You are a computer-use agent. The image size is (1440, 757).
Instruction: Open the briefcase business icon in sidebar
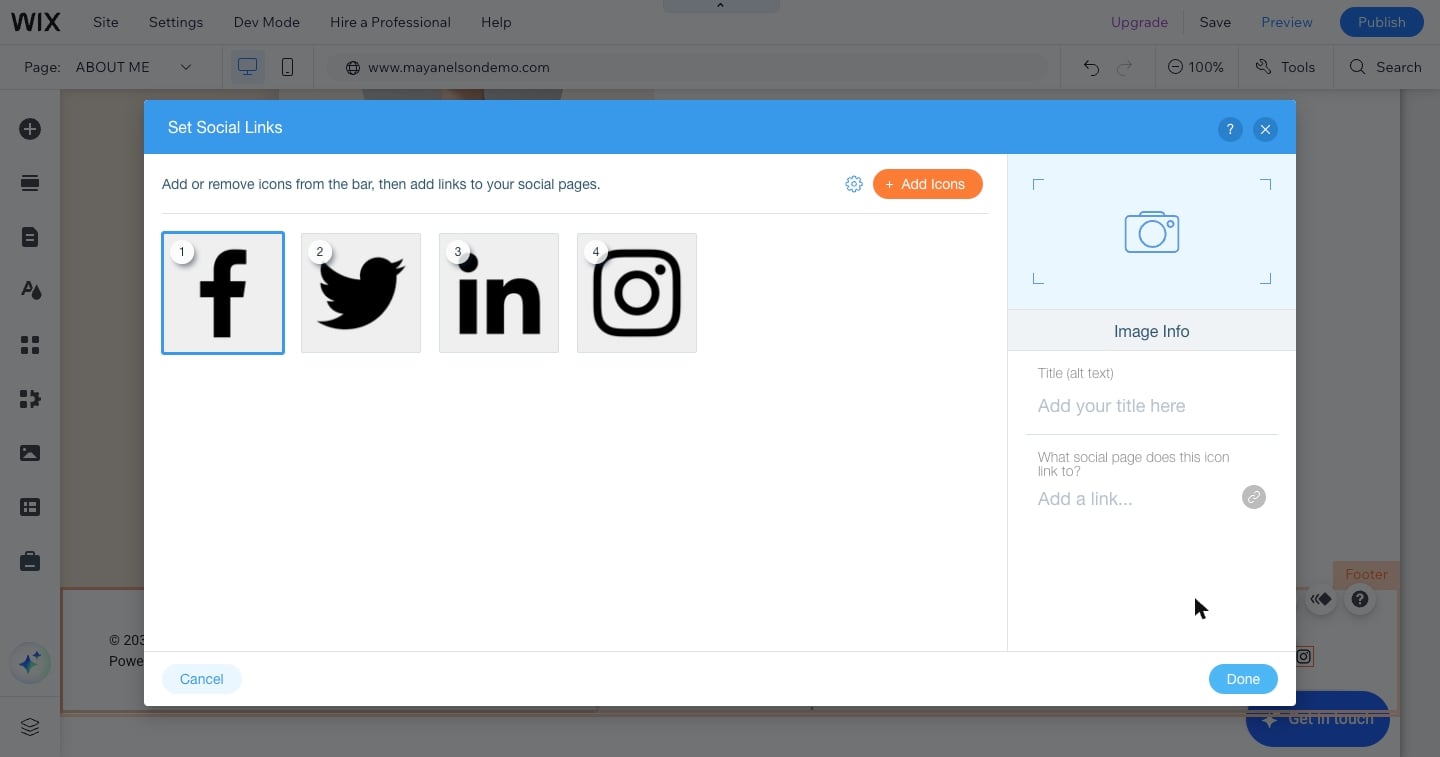(30, 561)
